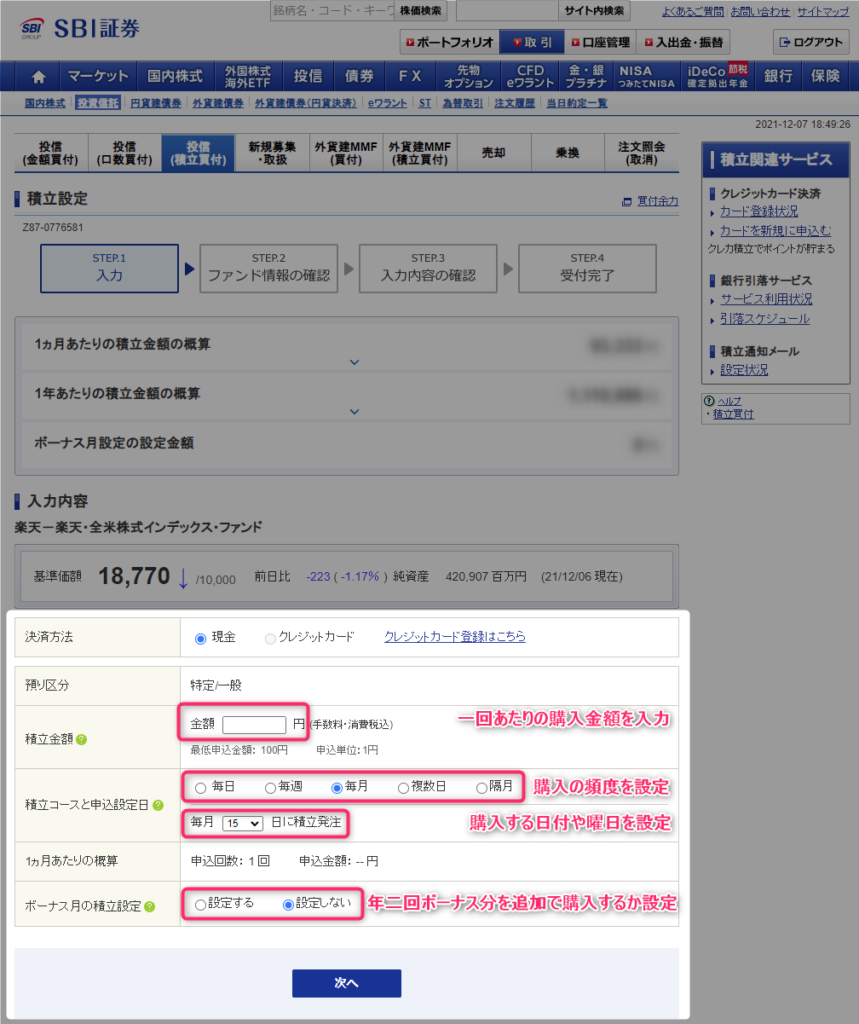Go to the home icon in navigation bar
Screen dimensions: 859x1024
click(39, 76)
